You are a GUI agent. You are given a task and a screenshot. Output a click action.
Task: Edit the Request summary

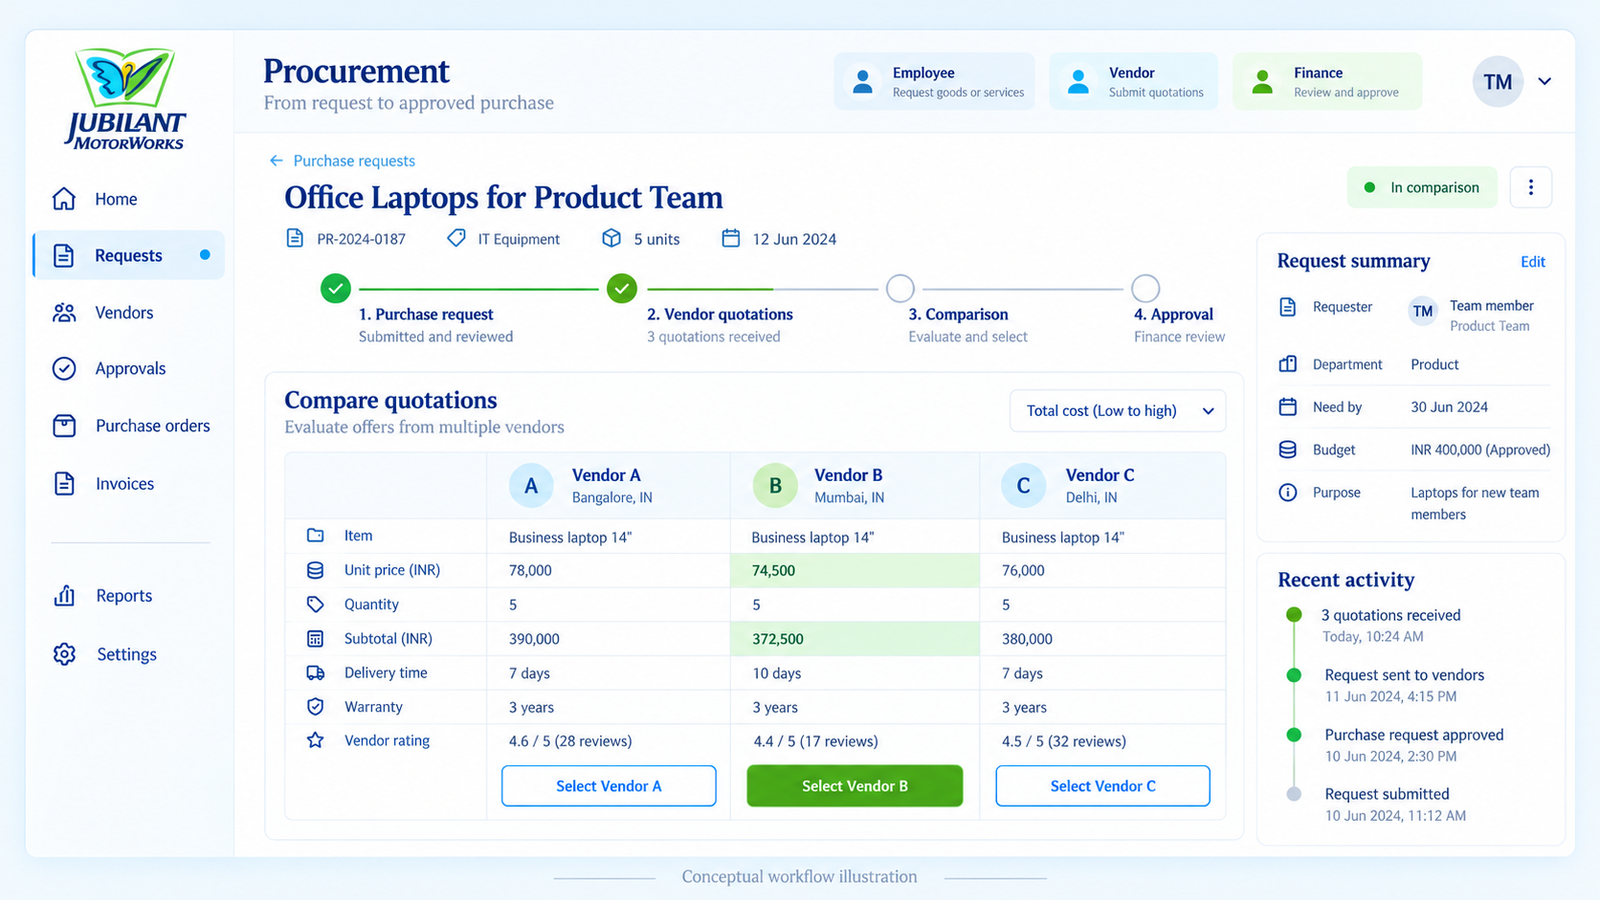[x=1533, y=262]
